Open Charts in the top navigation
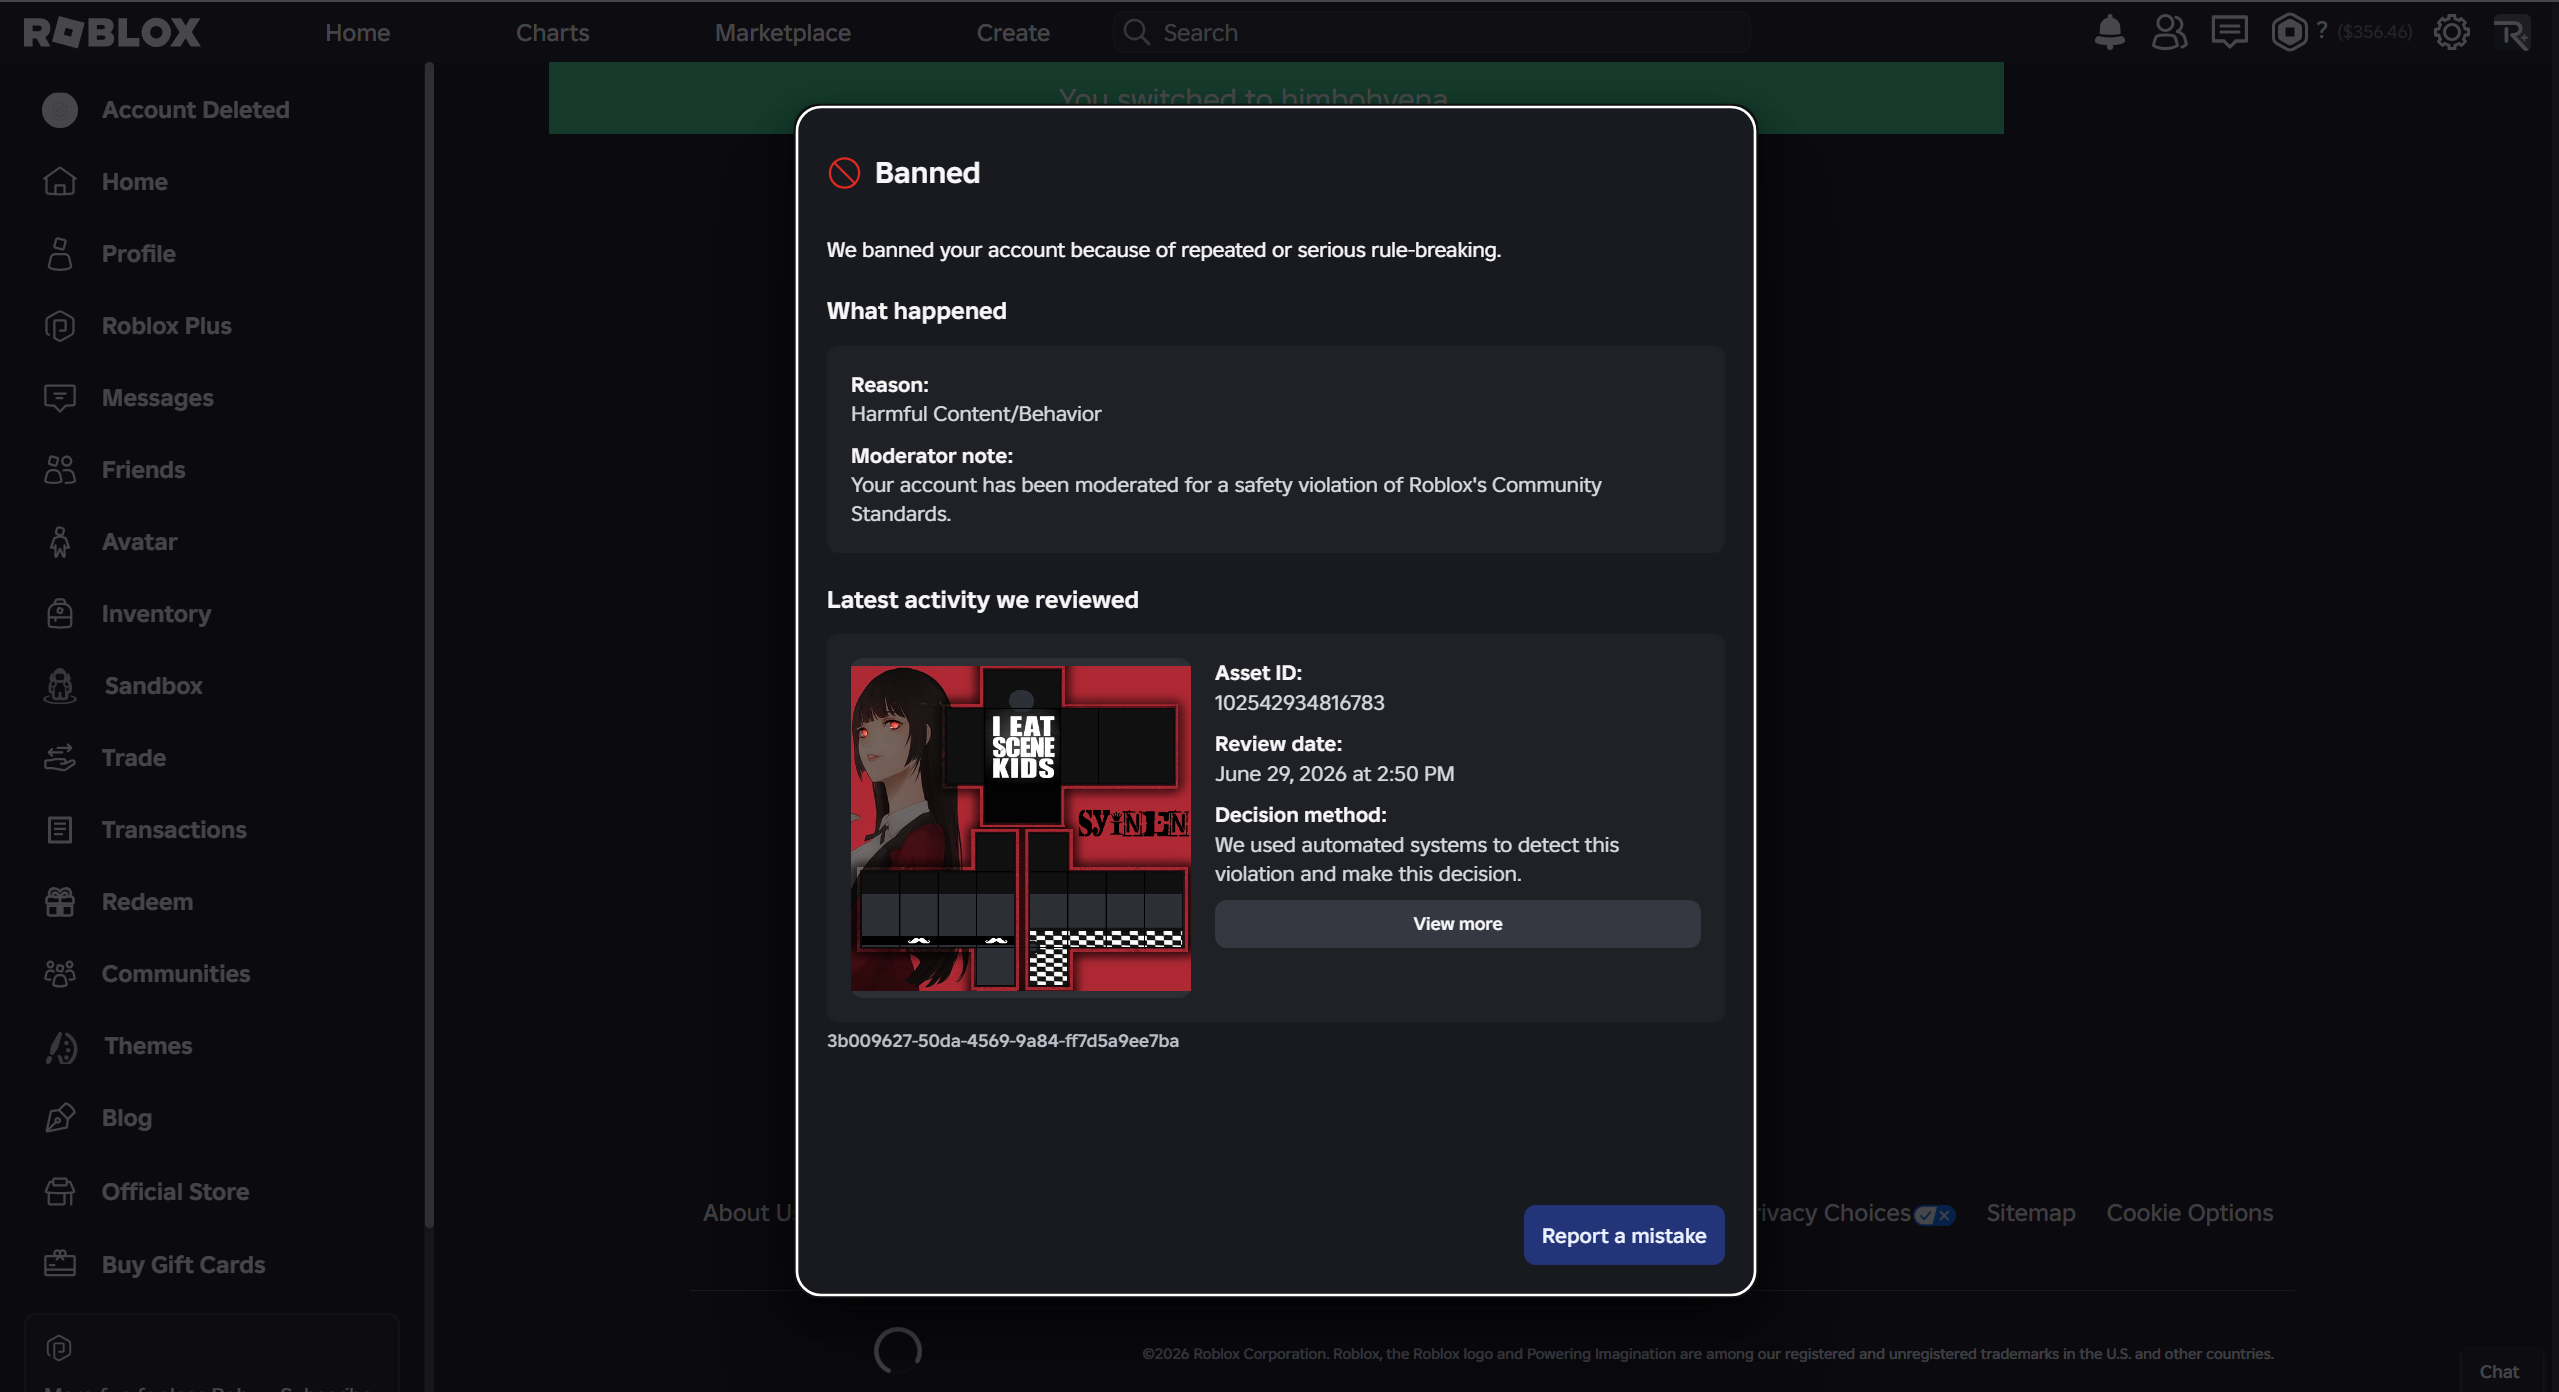The width and height of the screenshot is (2559, 1392). (552, 33)
